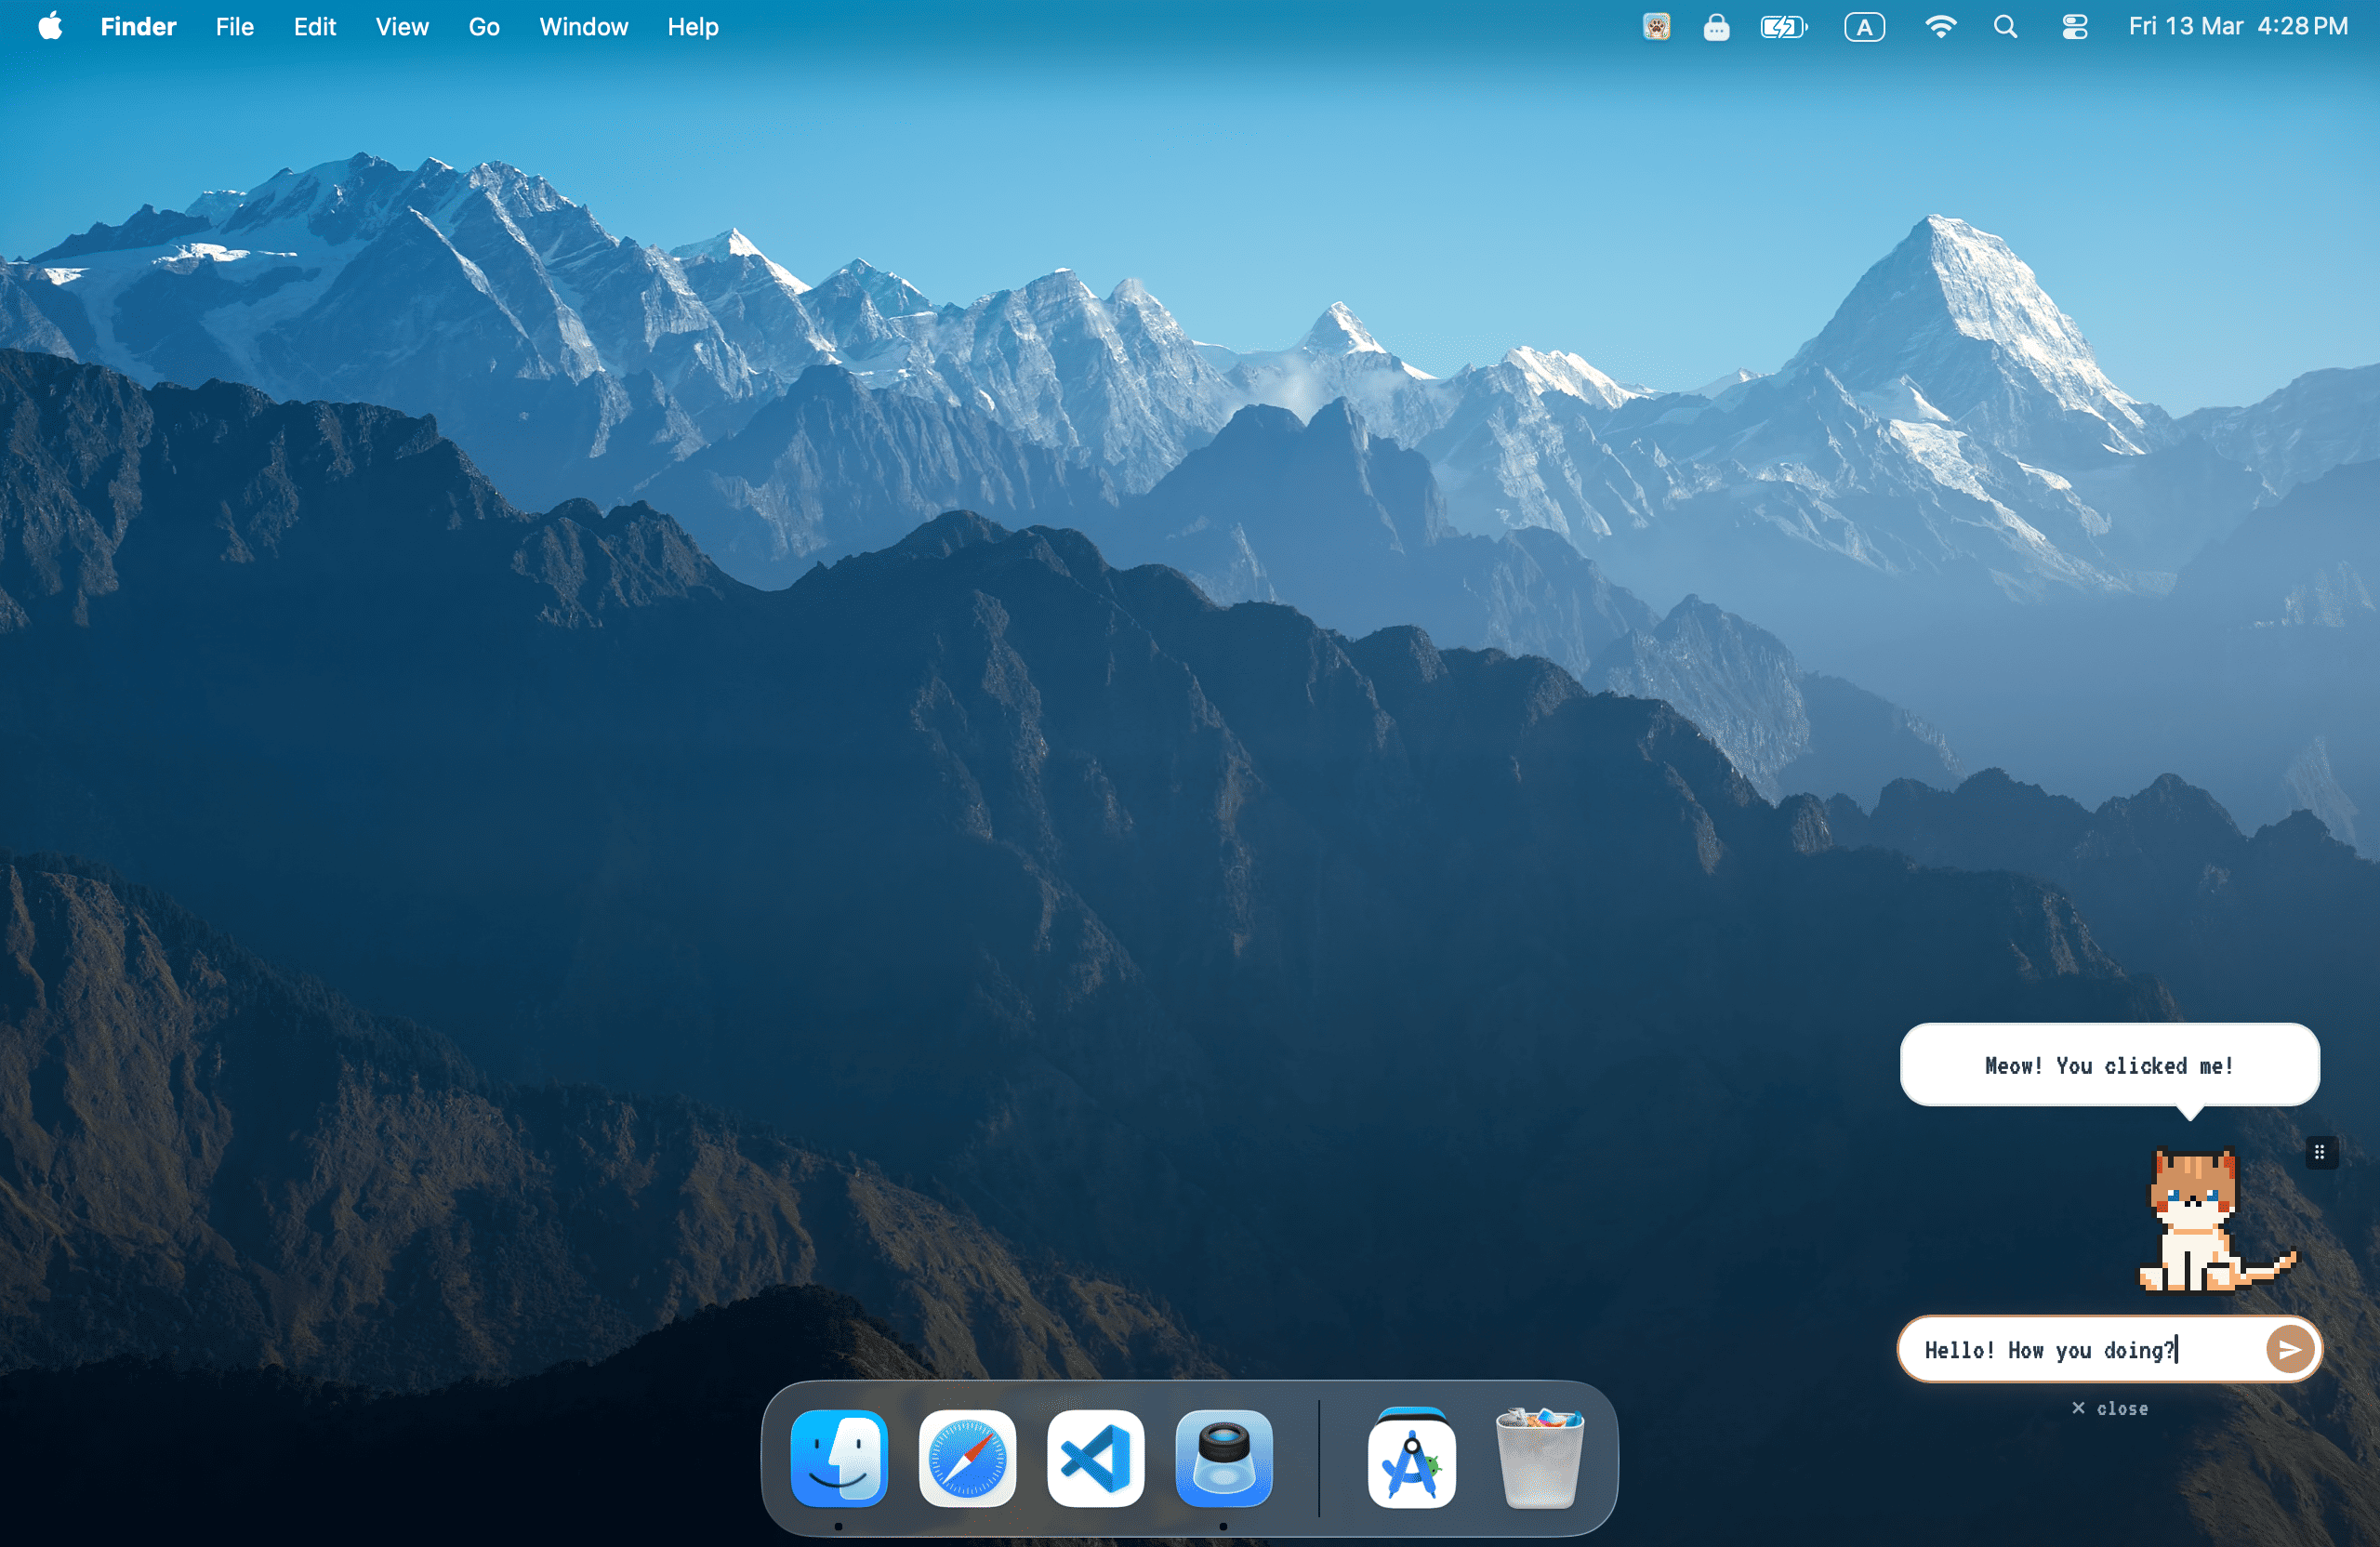Open Control Center toggles icon
Image resolution: width=2380 pixels, height=1547 pixels.
(2074, 27)
